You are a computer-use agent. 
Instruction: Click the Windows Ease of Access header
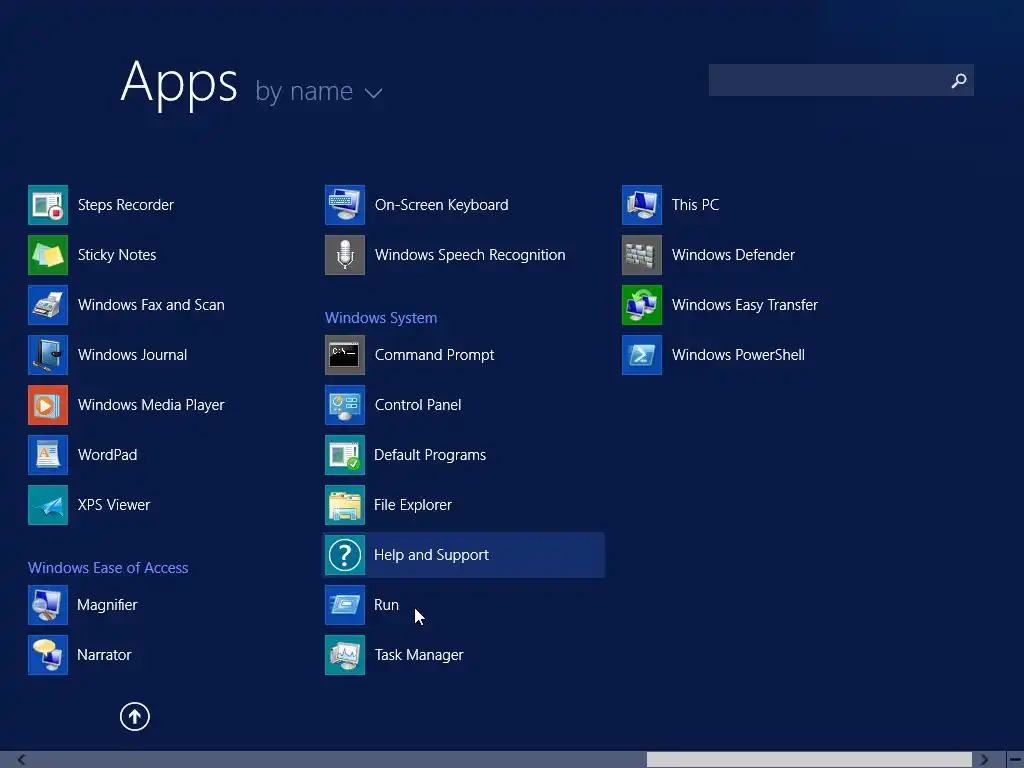[x=108, y=568]
